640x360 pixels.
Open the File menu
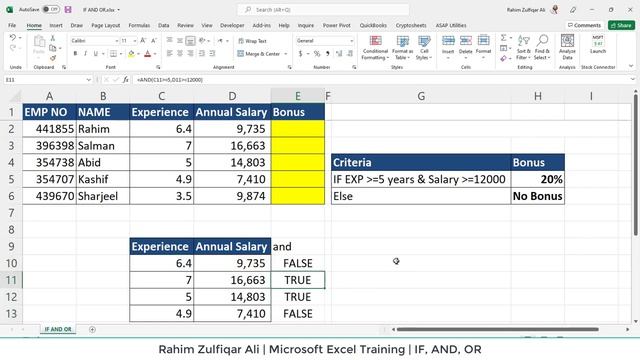tap(12, 25)
